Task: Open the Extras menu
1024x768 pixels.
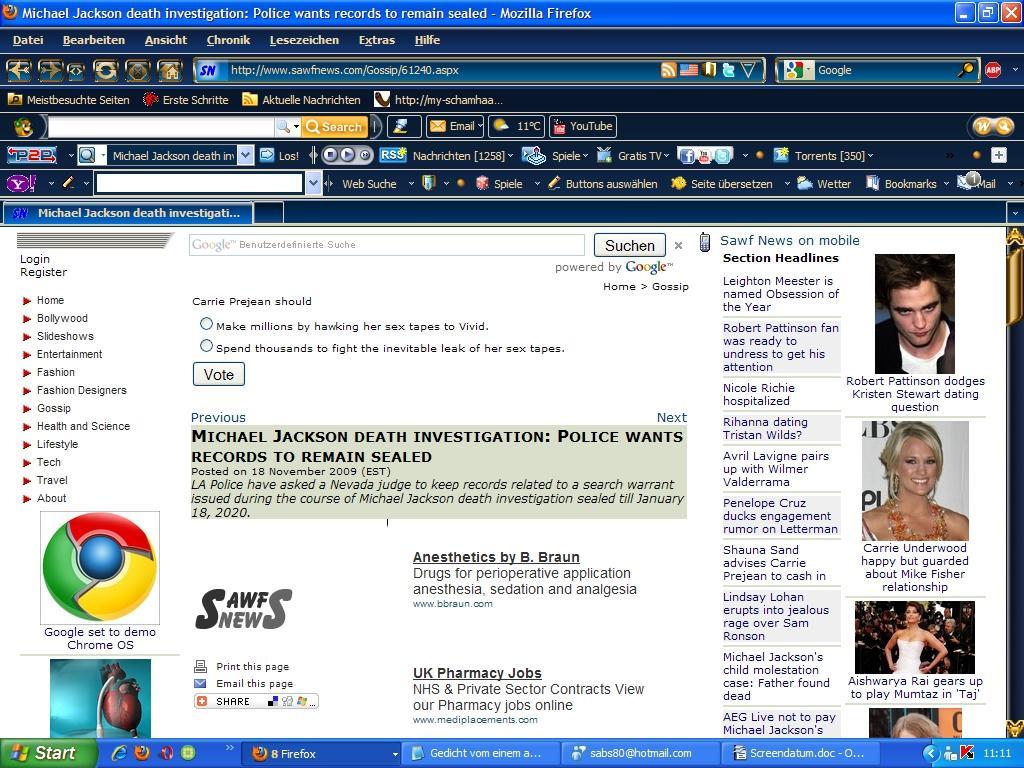Action: point(377,40)
